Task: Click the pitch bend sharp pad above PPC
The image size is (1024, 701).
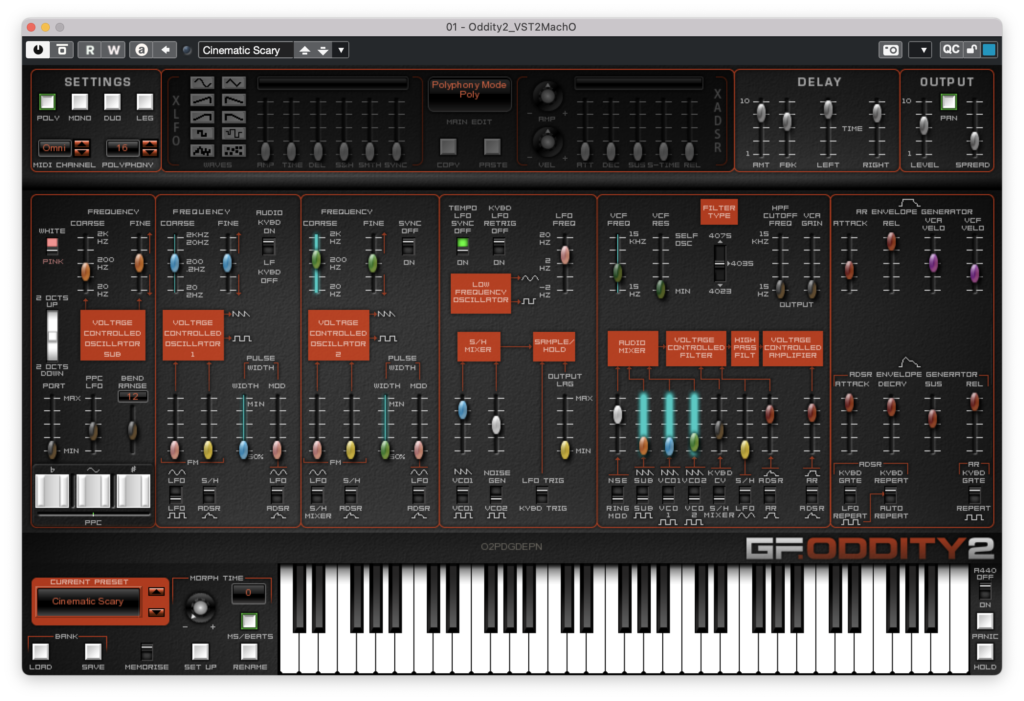Action: coord(133,490)
